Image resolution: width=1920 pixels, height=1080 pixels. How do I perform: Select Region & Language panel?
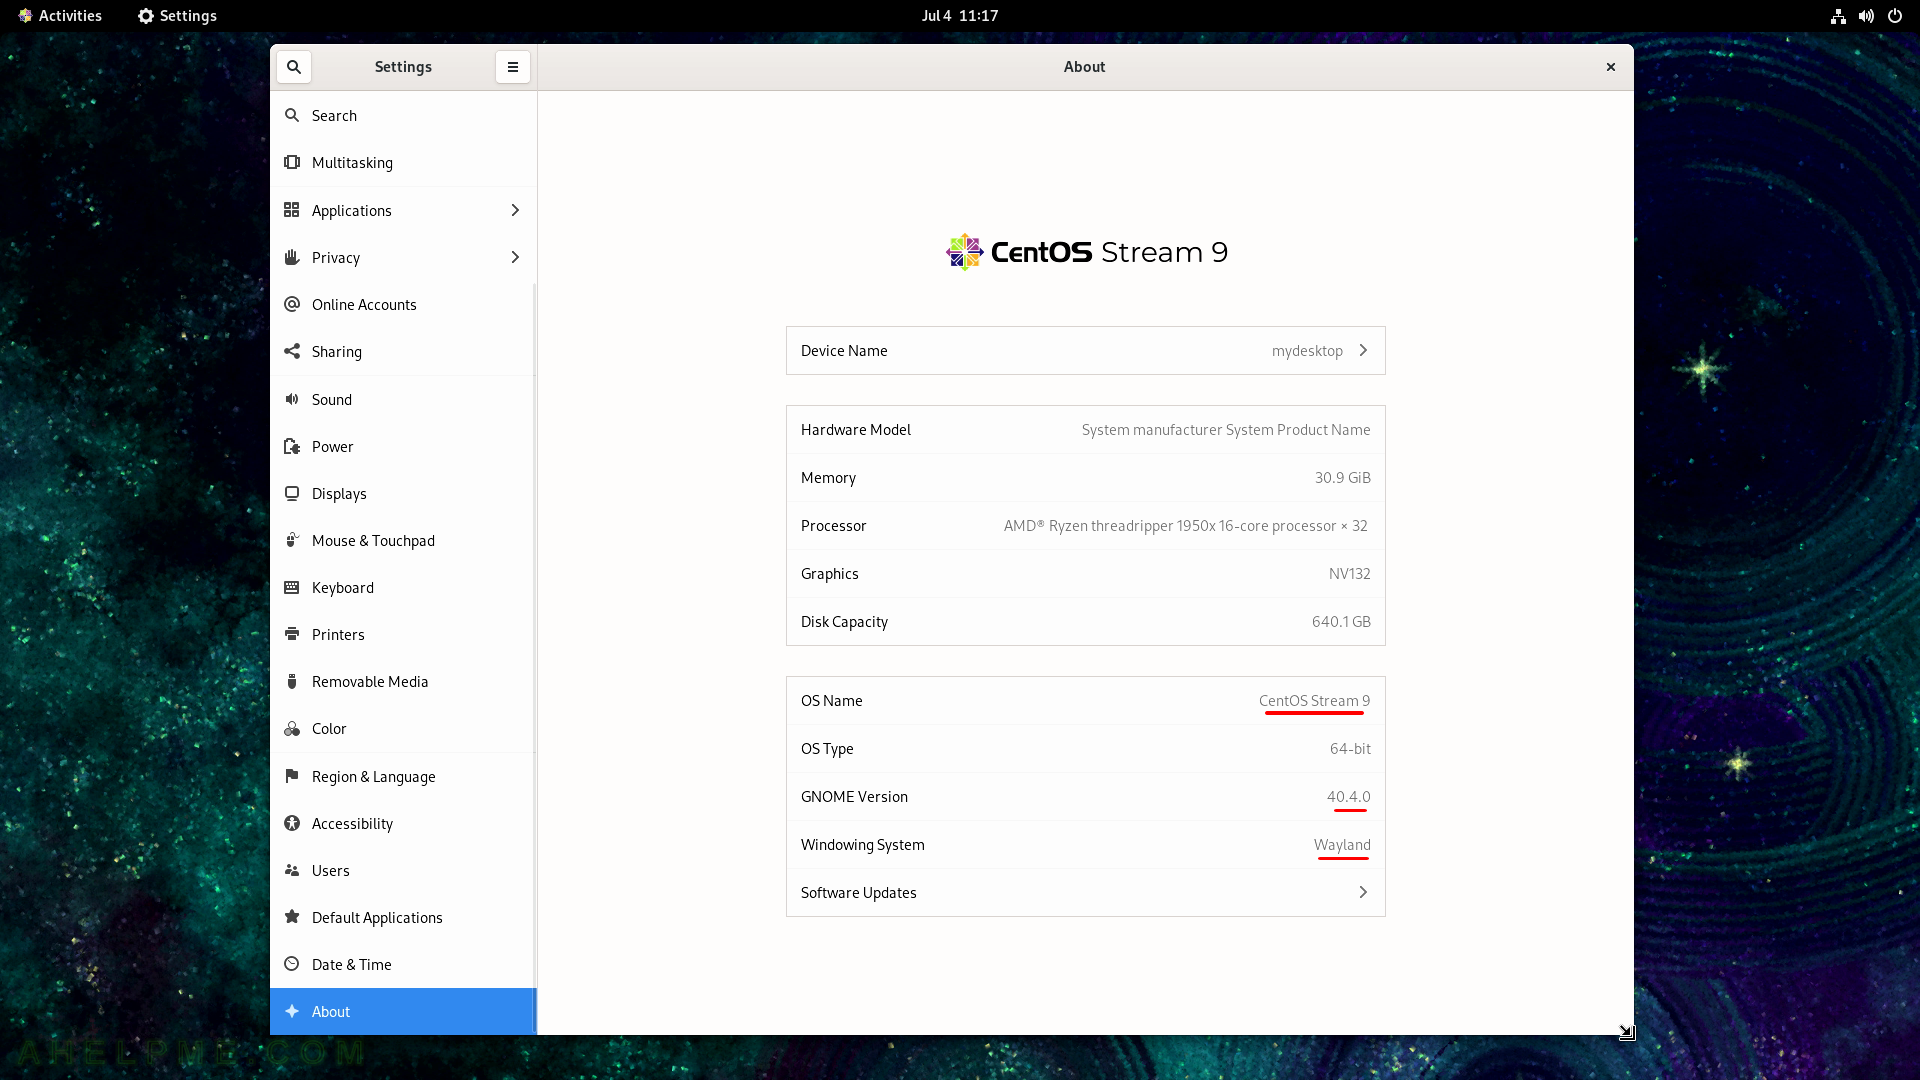403,776
